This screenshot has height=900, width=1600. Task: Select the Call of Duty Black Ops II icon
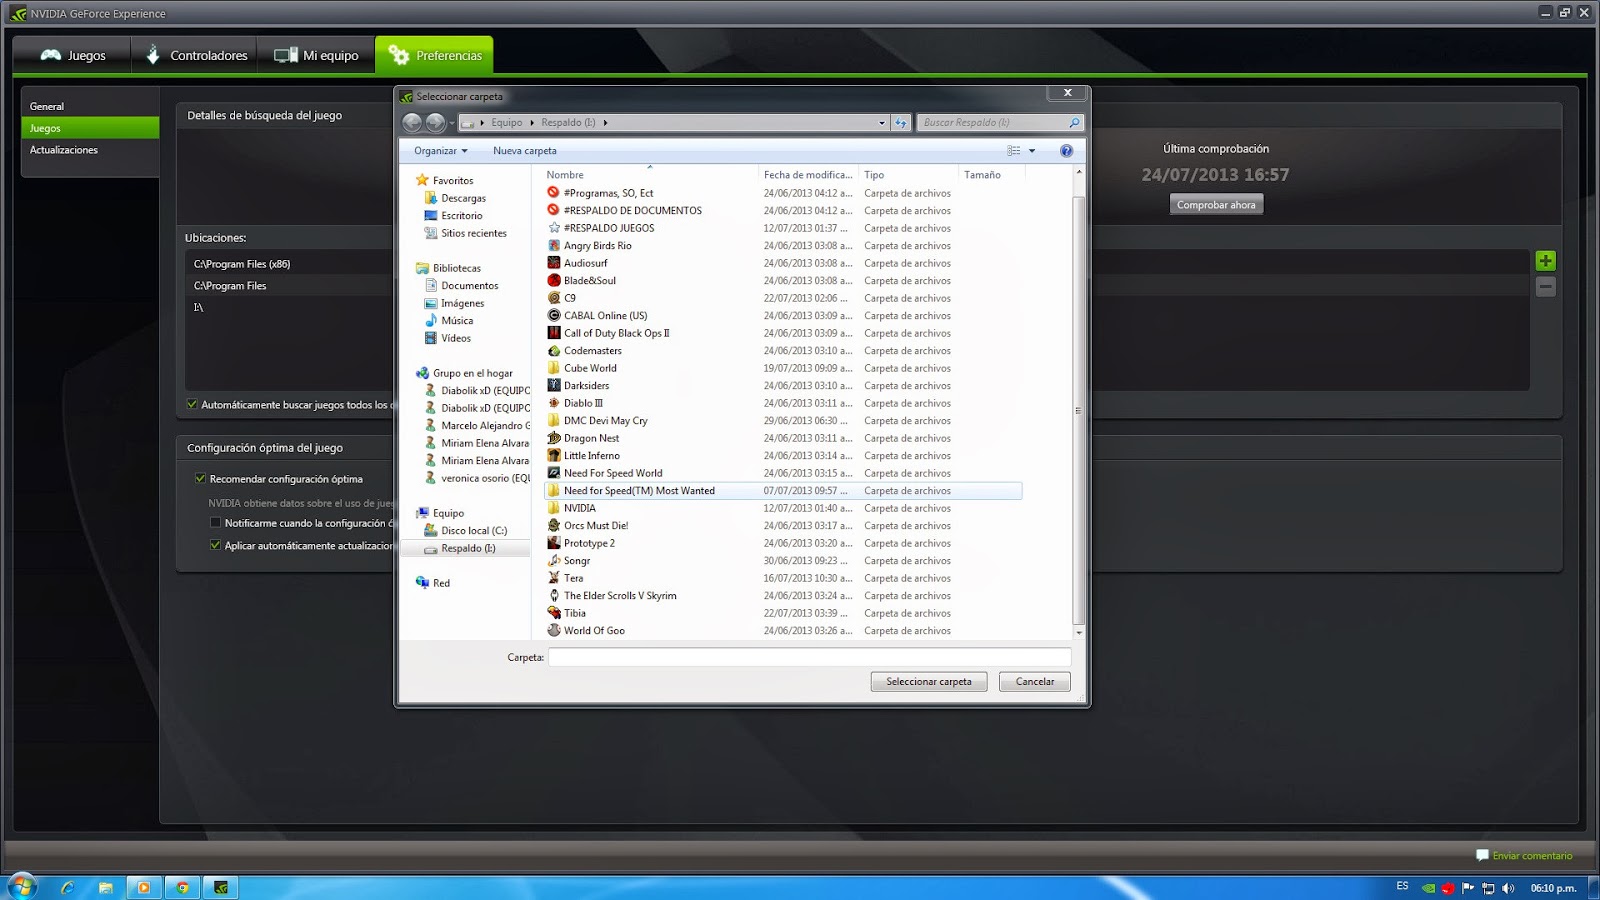554,333
